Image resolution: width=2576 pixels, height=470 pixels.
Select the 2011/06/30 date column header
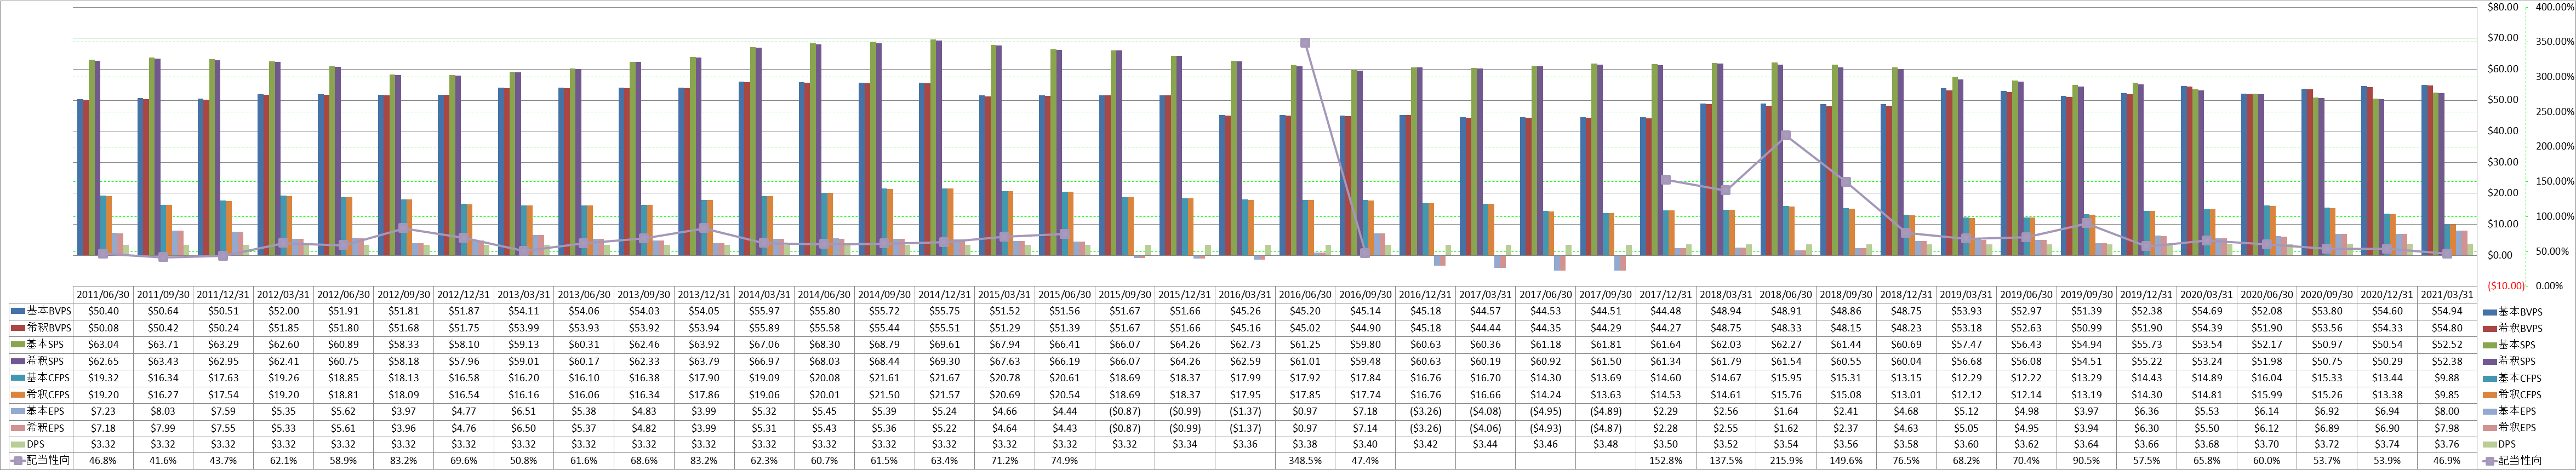click(104, 295)
